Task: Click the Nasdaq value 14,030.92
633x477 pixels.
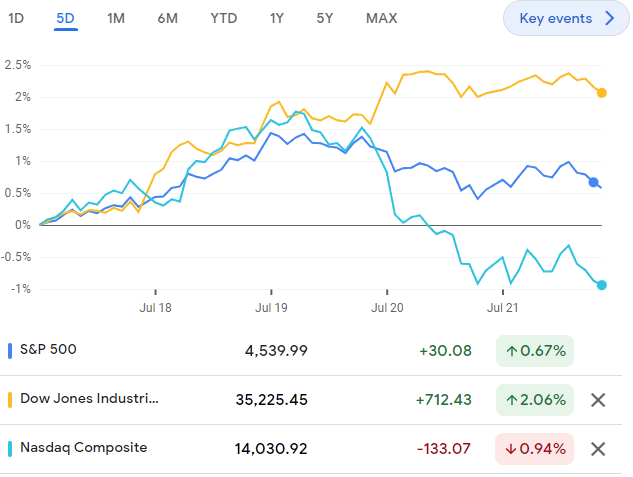Action: [271, 449]
